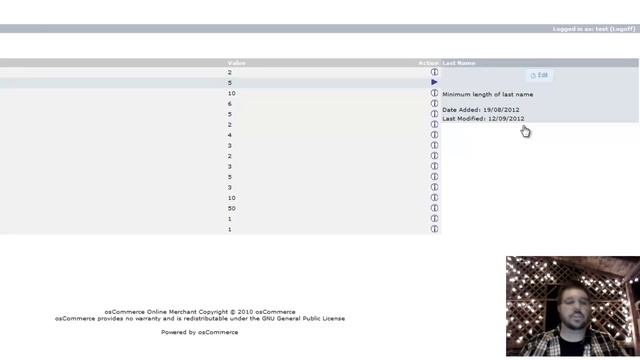Click info icon of the 1 row just below 50
The height and width of the screenshot is (360, 640).
coord(434,219)
